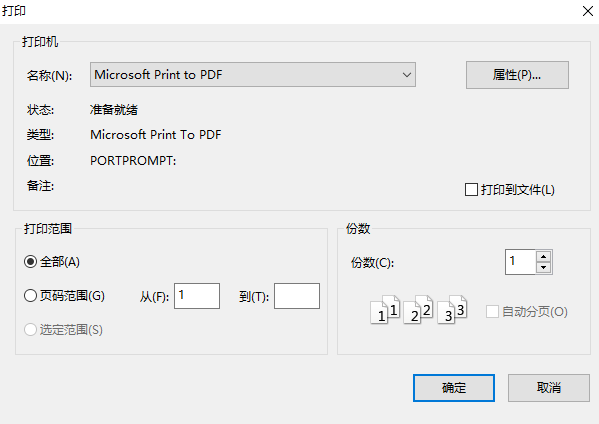Choose the 选定范围(S) radio option
599x424 pixels.
(30, 329)
